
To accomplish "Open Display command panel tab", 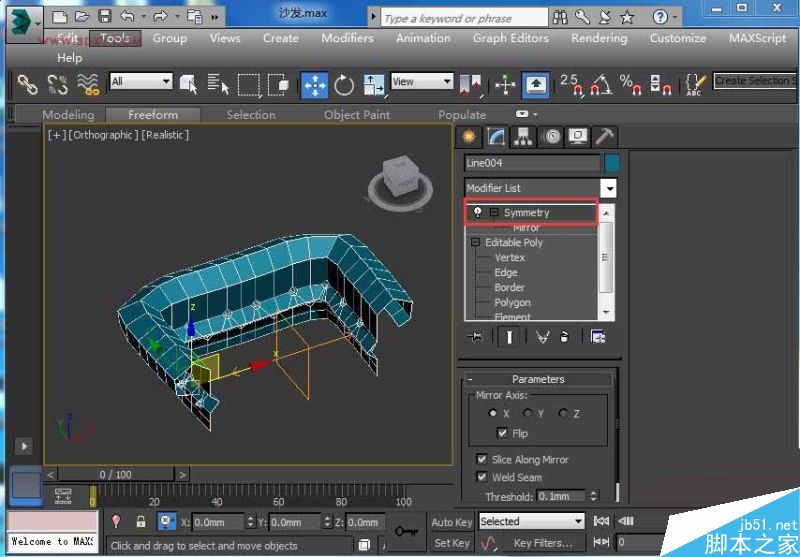I will (x=579, y=137).
